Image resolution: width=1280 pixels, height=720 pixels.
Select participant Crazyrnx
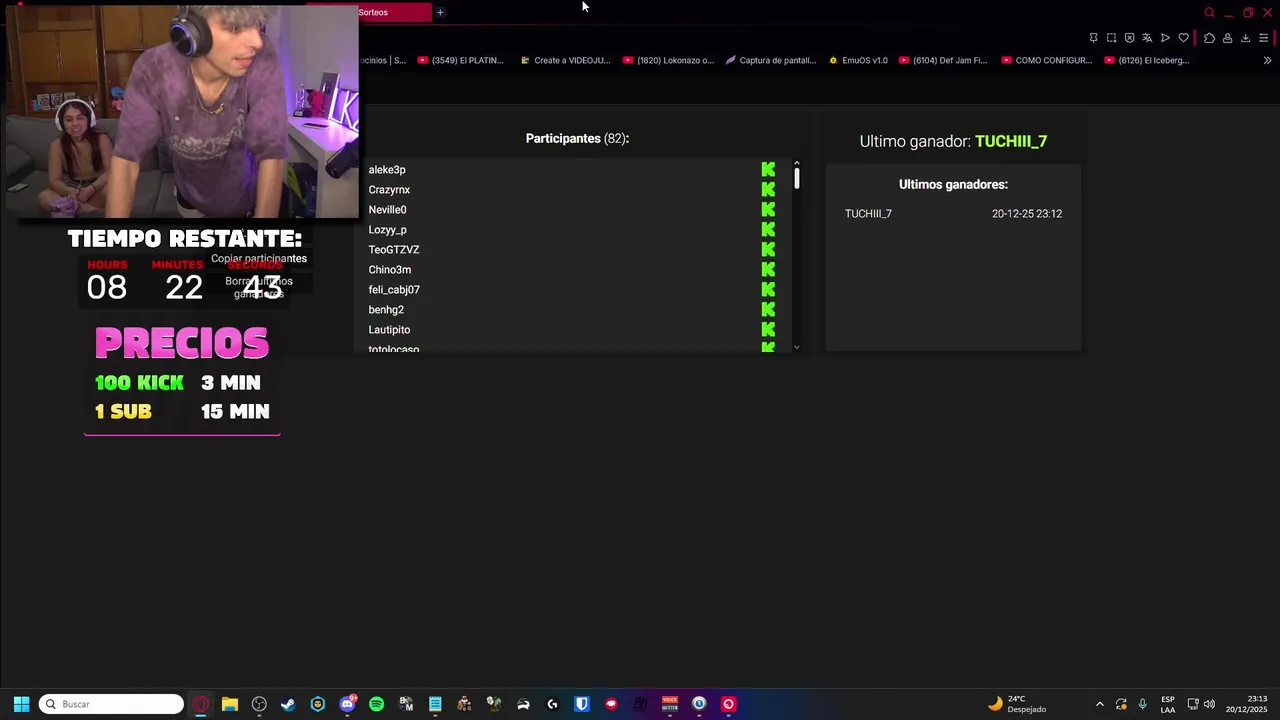point(389,190)
